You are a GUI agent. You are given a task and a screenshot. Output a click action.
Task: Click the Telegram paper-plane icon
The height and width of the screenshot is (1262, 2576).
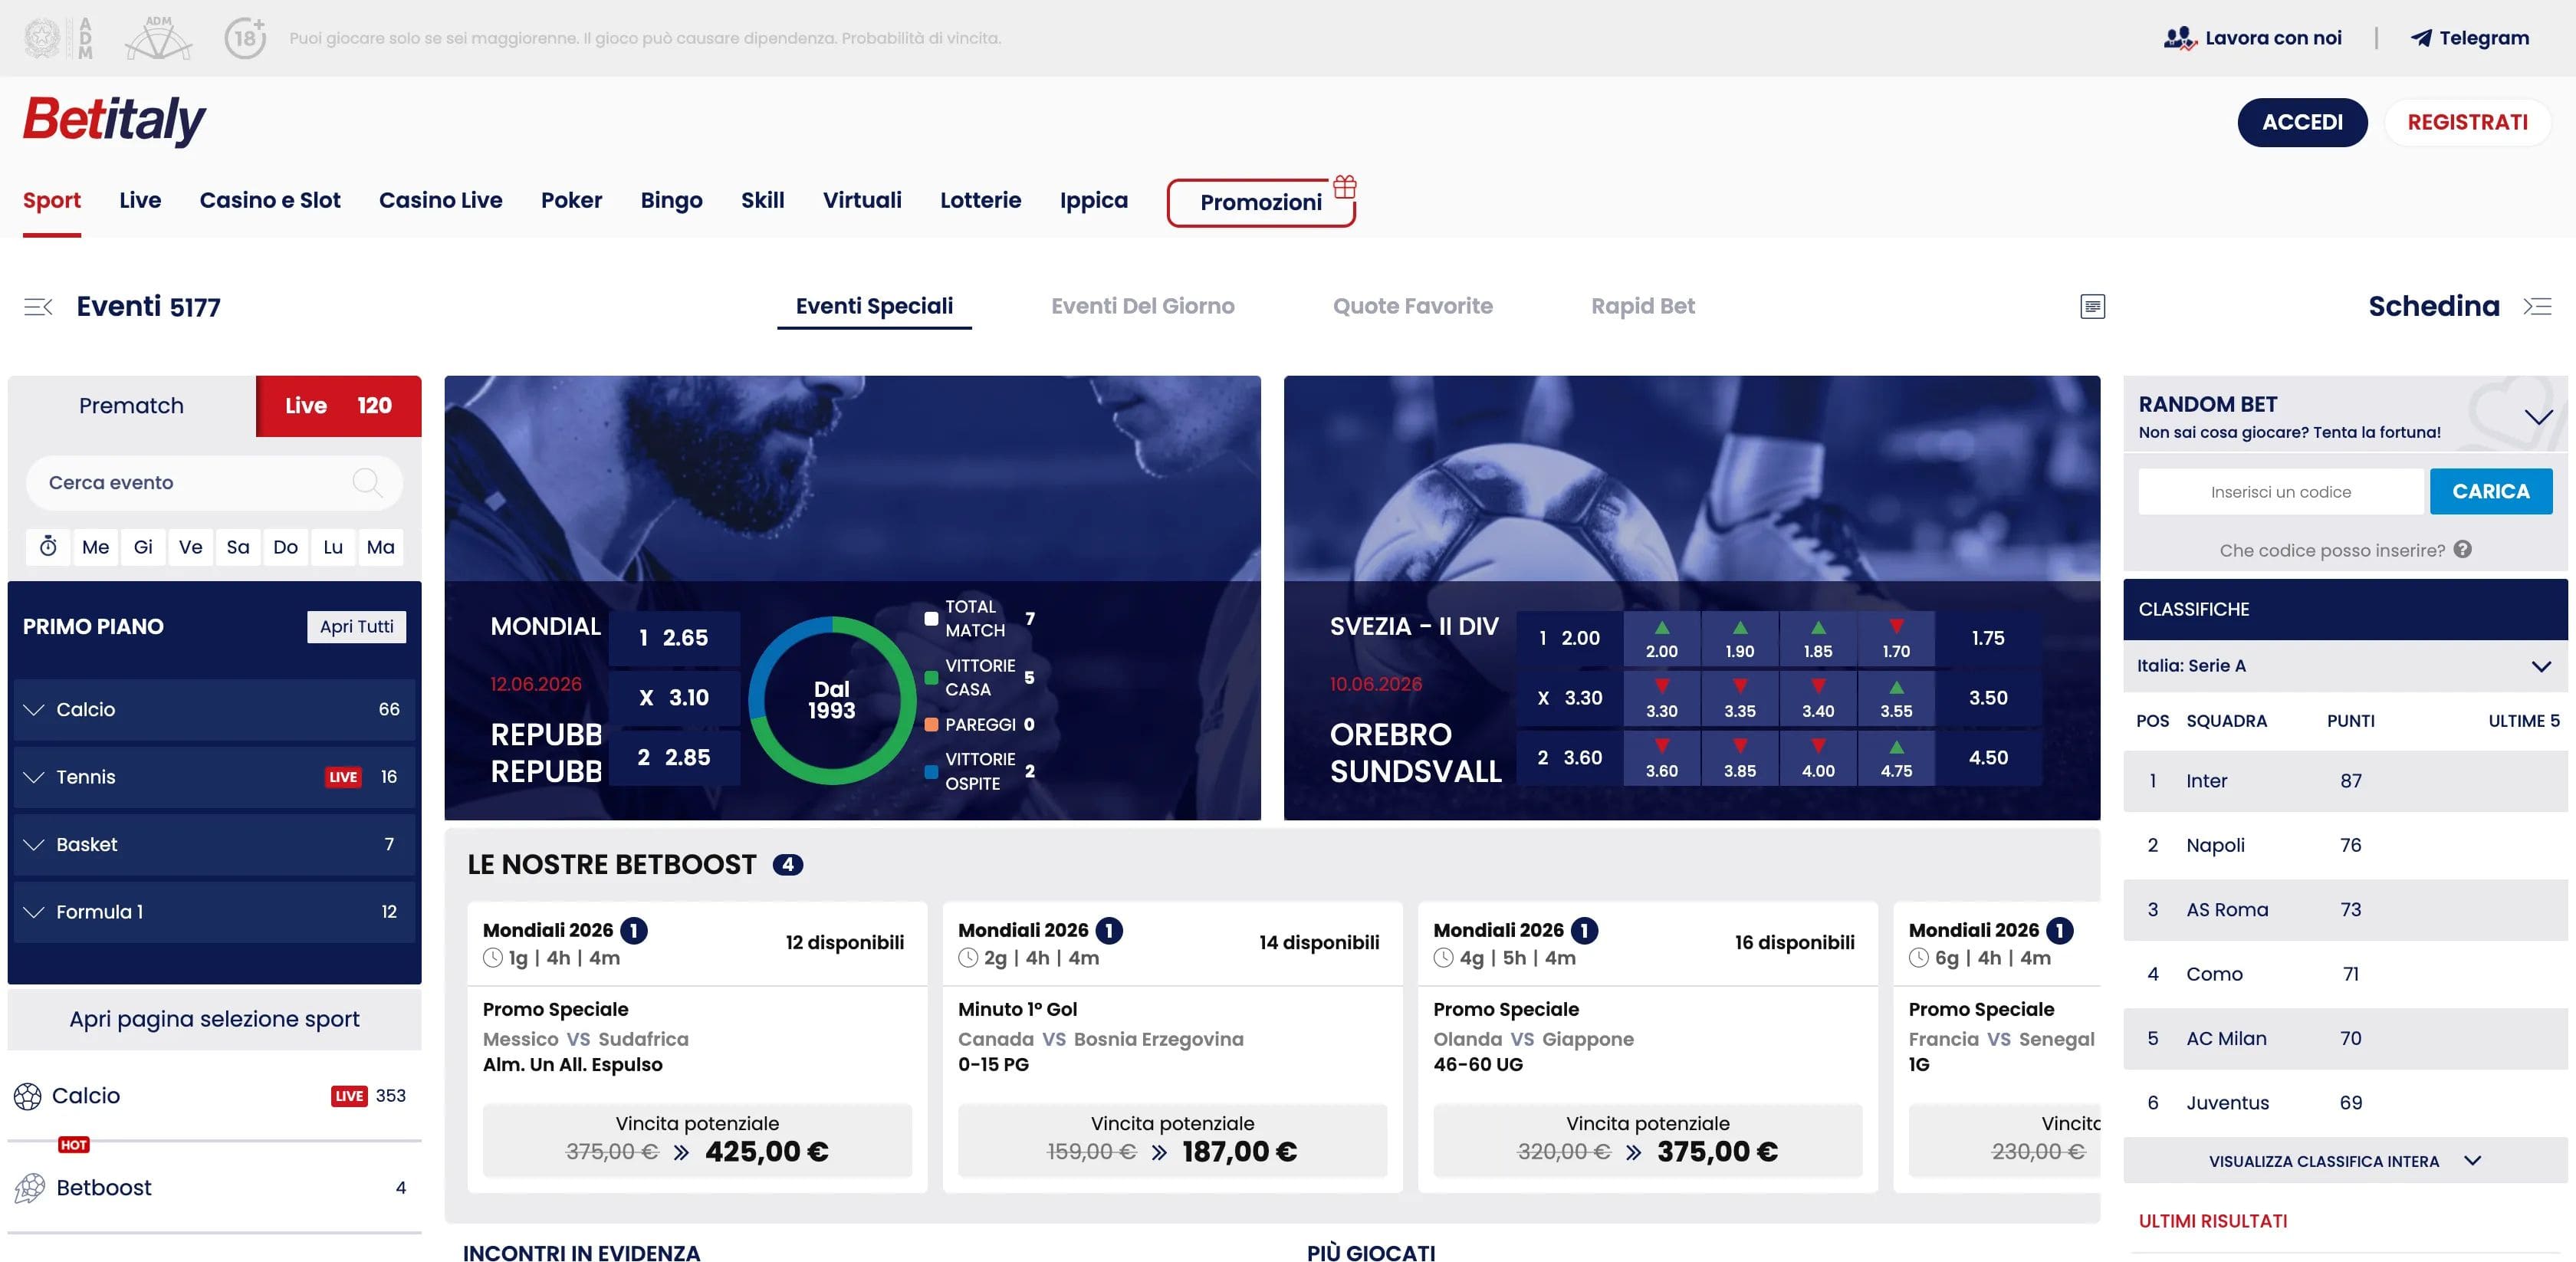pos(2421,38)
